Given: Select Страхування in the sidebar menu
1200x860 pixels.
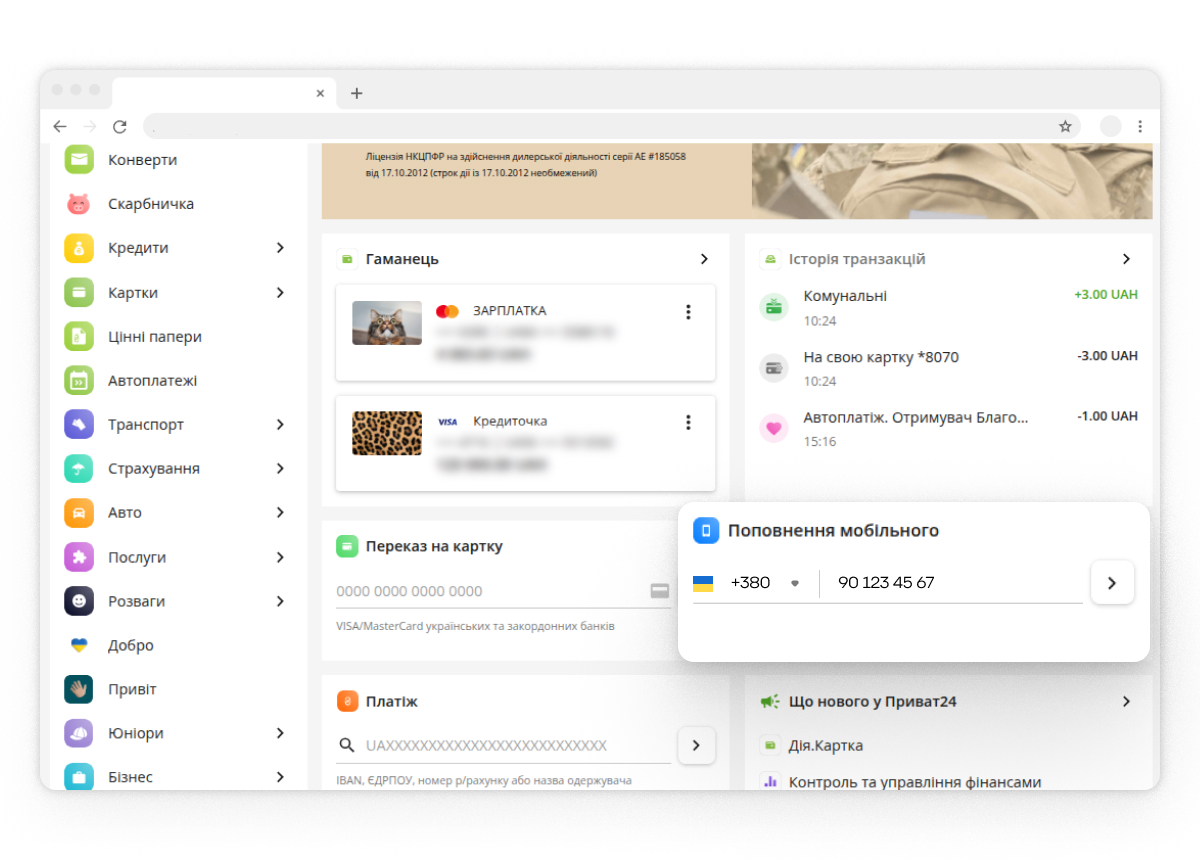Looking at the screenshot, I should coord(154,469).
